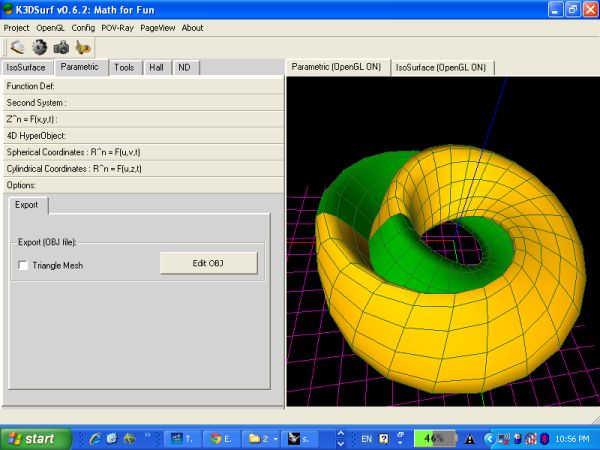The height and width of the screenshot is (450, 600).
Task: Open the Start menu
Action: point(36,439)
